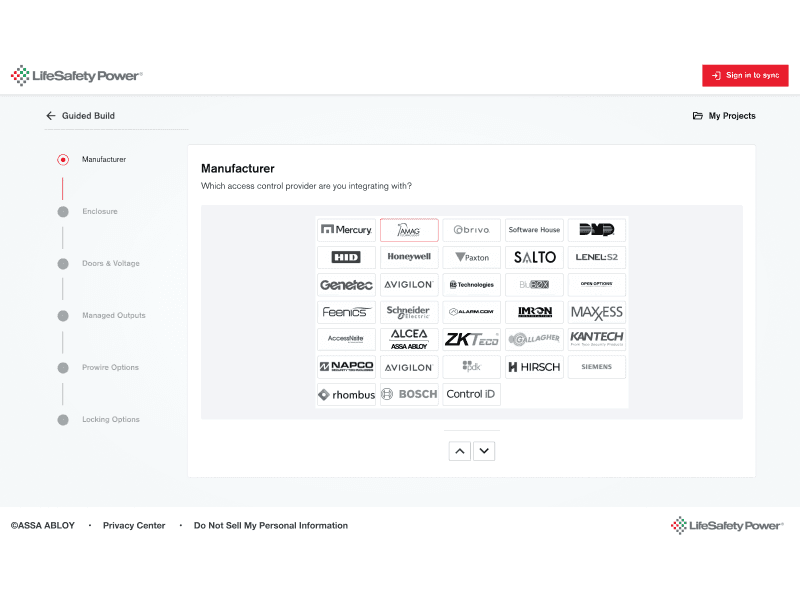This screenshot has height=600, width=800.
Task: Select the Siemens manufacturer tile
Action: pyautogui.click(x=596, y=367)
